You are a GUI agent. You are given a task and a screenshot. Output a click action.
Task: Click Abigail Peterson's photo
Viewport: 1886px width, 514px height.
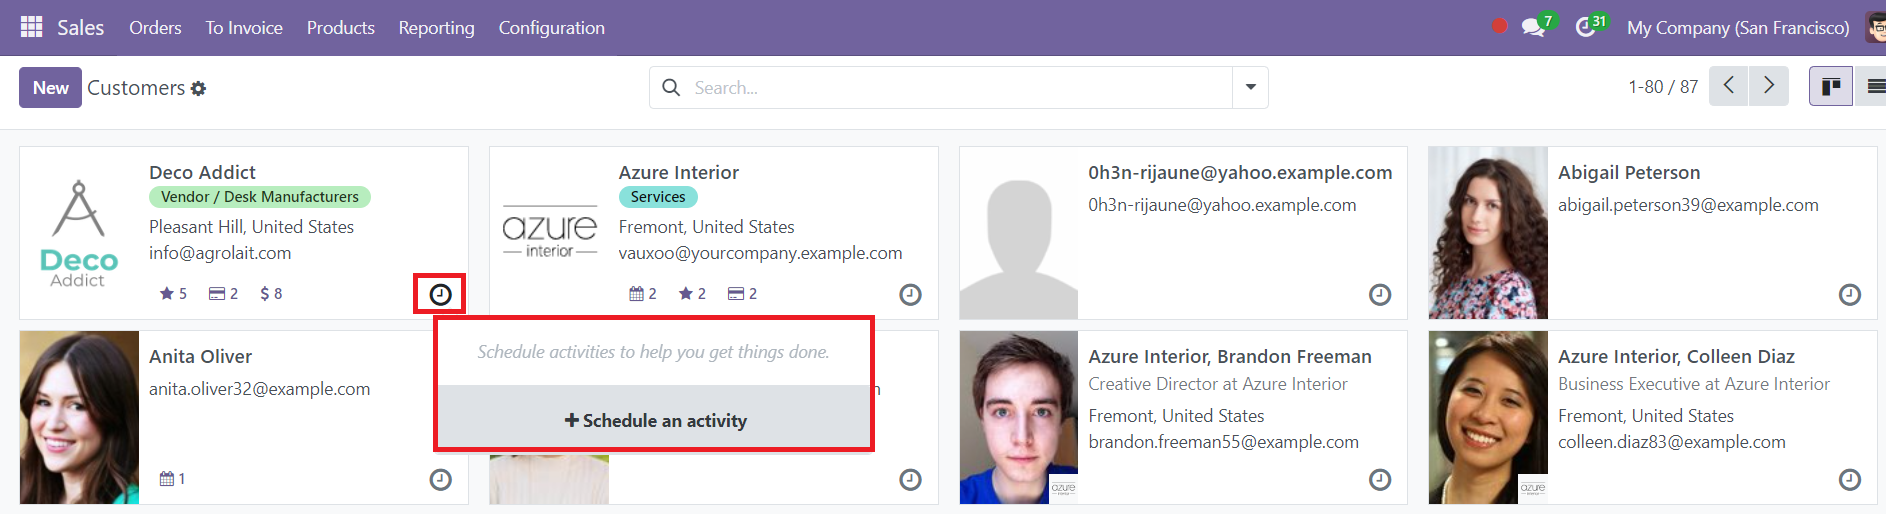1488,233
